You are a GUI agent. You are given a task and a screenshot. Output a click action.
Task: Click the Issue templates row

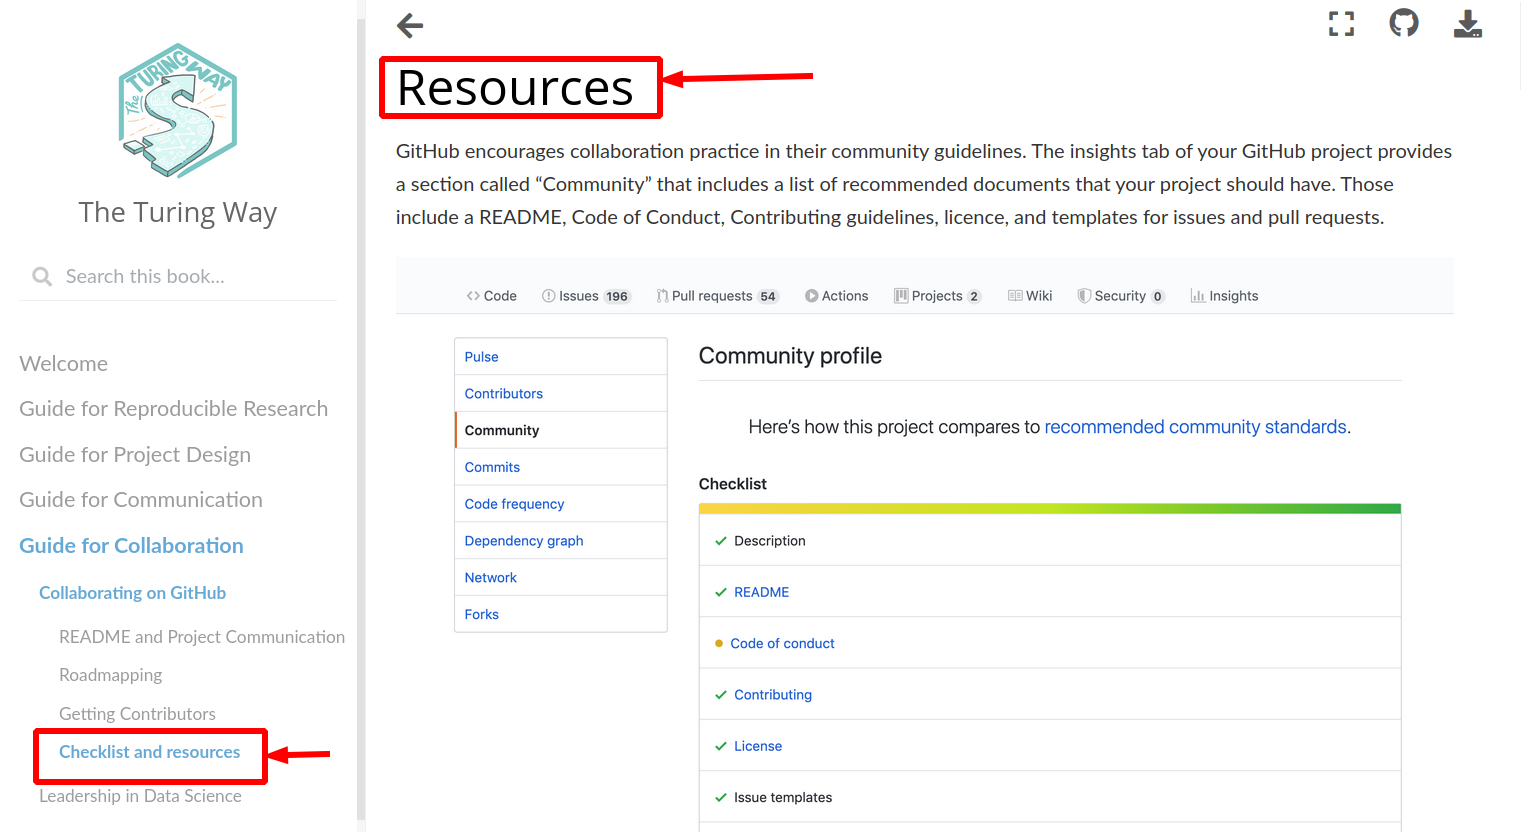(x=1050, y=797)
